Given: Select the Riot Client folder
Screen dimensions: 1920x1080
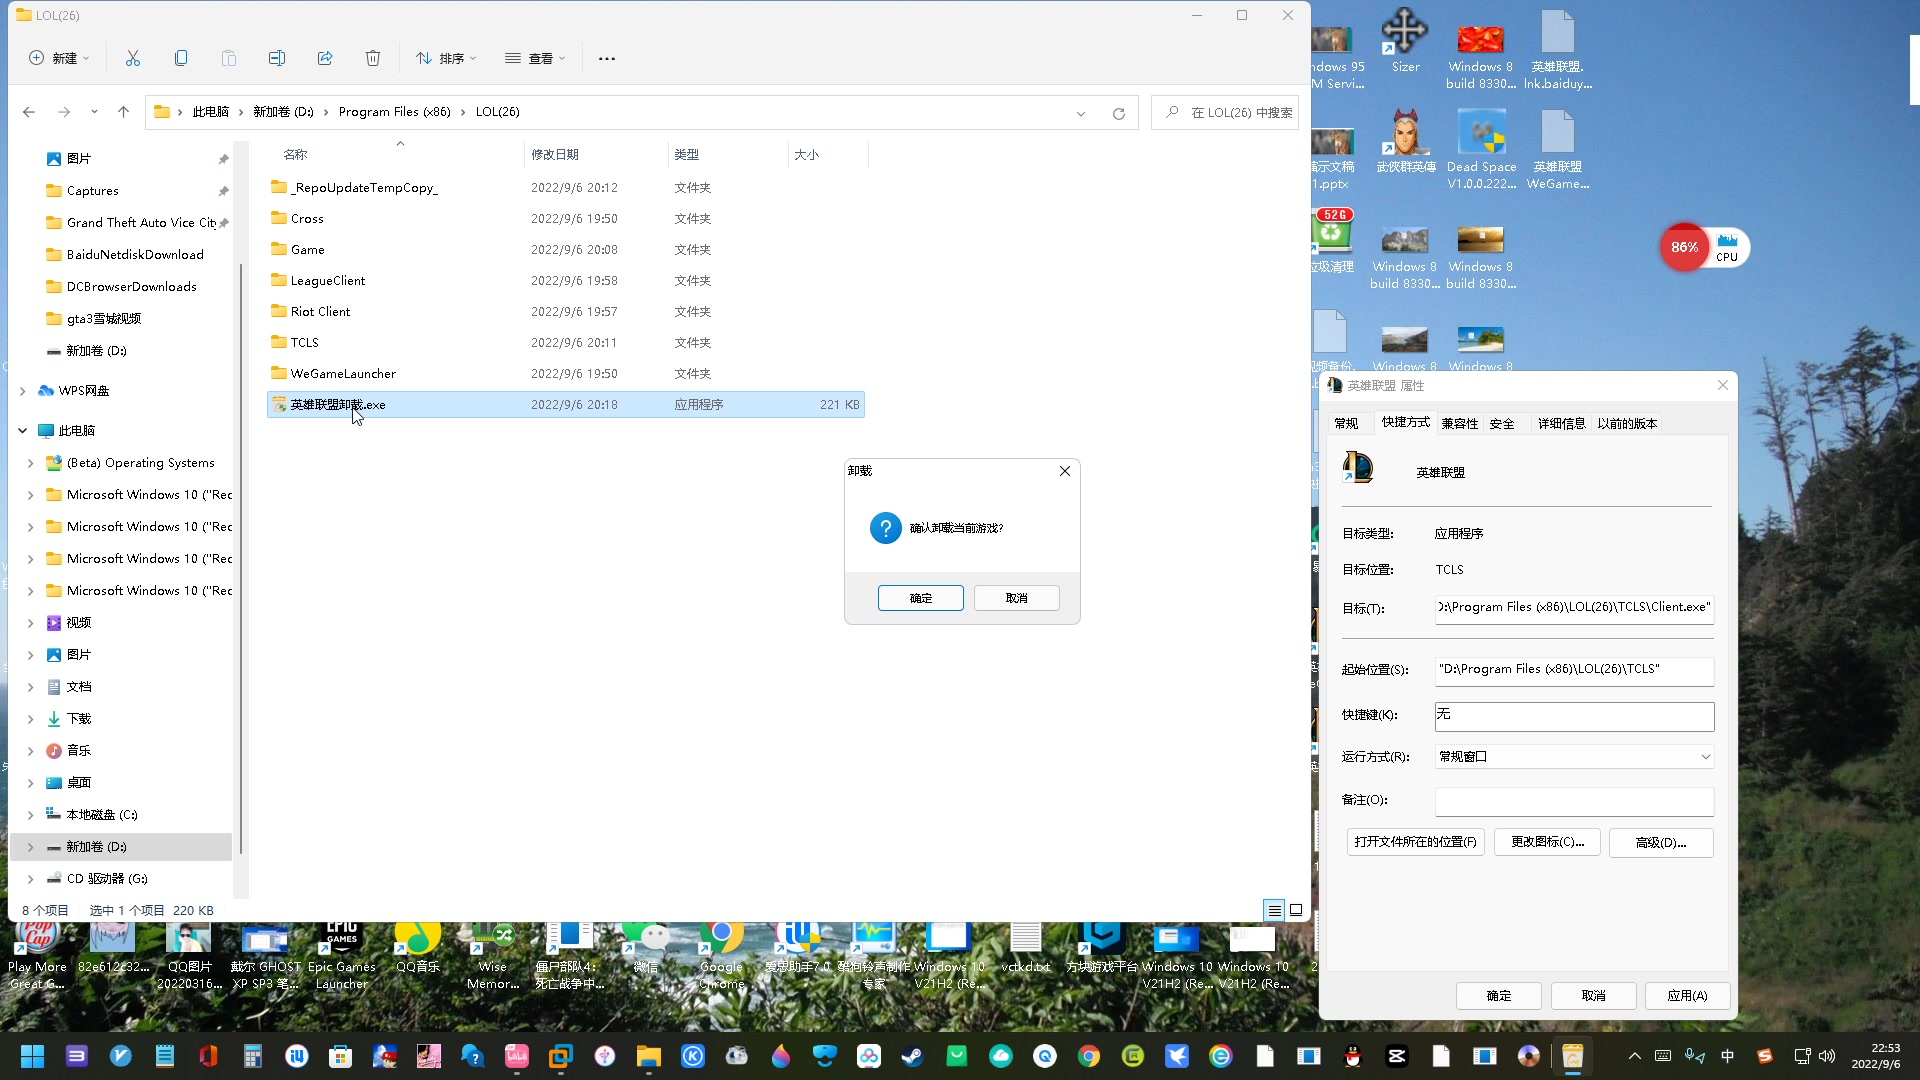Looking at the screenshot, I should 566,312.
